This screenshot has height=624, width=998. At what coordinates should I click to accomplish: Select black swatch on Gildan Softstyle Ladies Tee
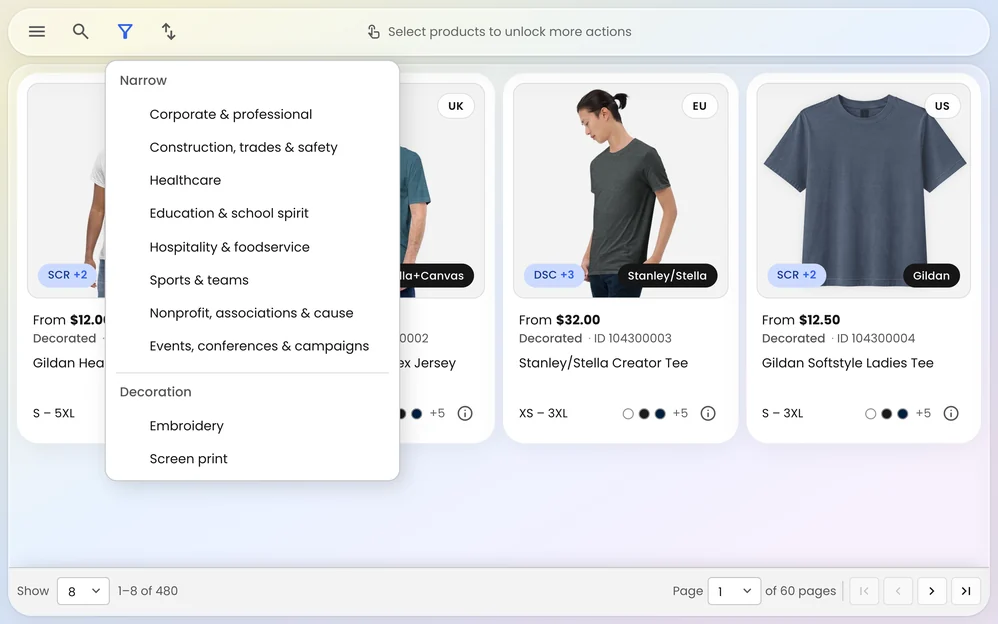tap(887, 414)
